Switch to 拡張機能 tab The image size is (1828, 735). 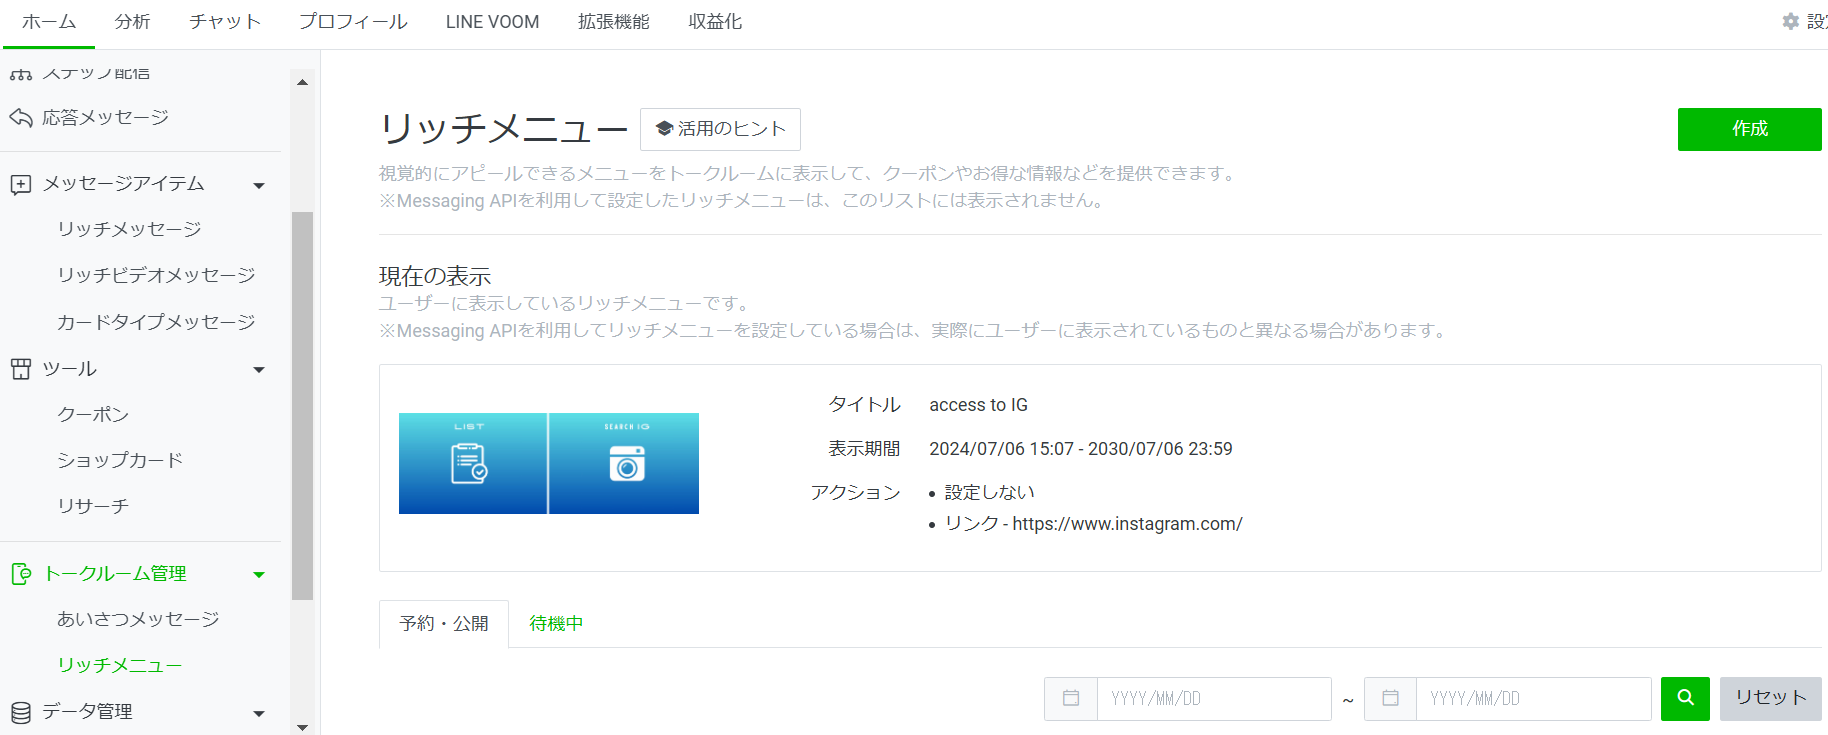(614, 22)
